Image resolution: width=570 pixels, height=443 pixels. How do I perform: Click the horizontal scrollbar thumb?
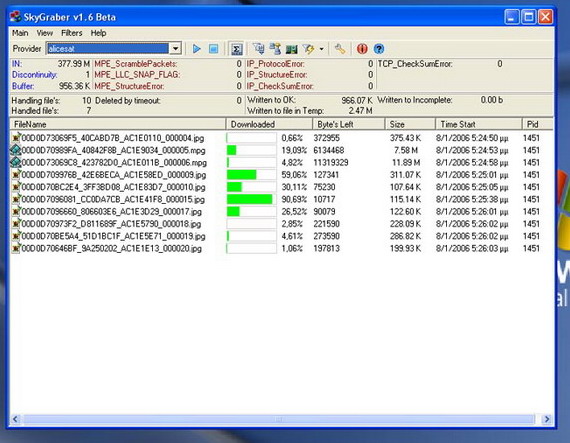pos(279,419)
